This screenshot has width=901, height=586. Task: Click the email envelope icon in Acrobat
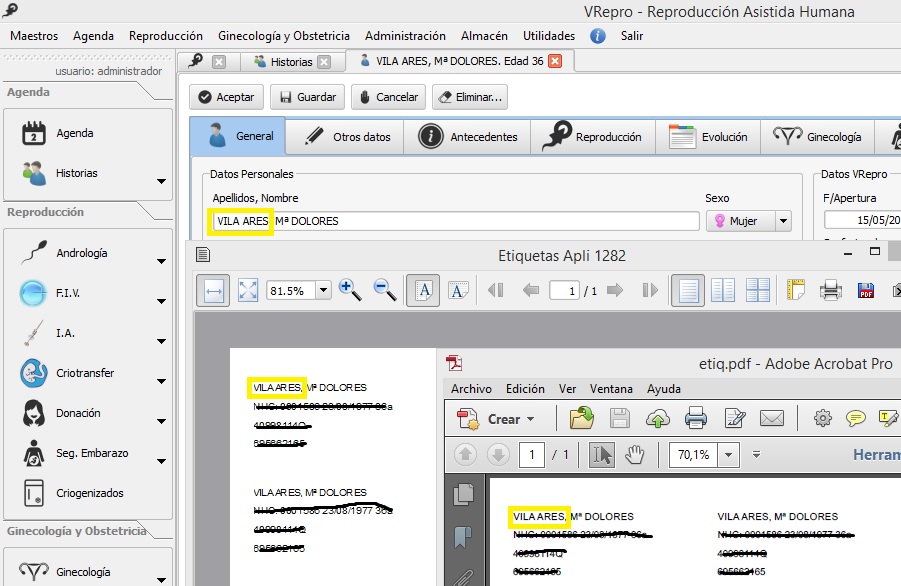772,418
